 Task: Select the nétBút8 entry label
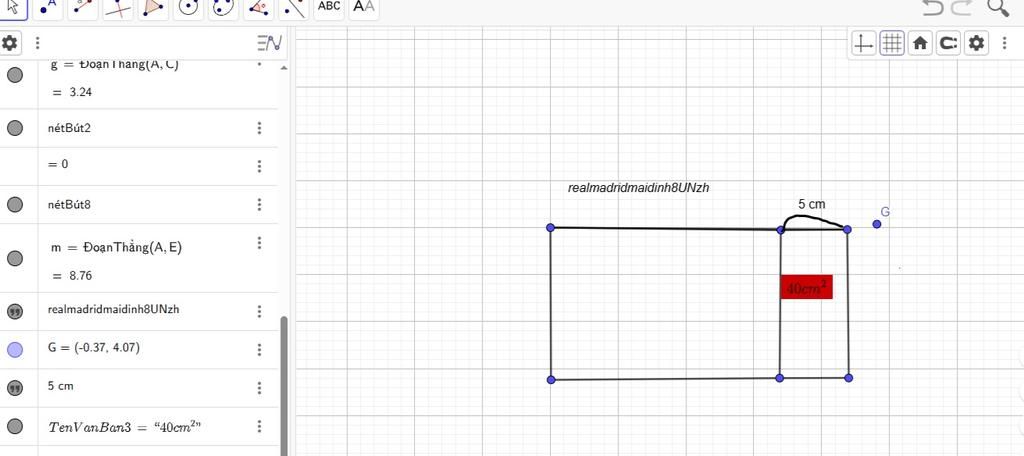69,205
